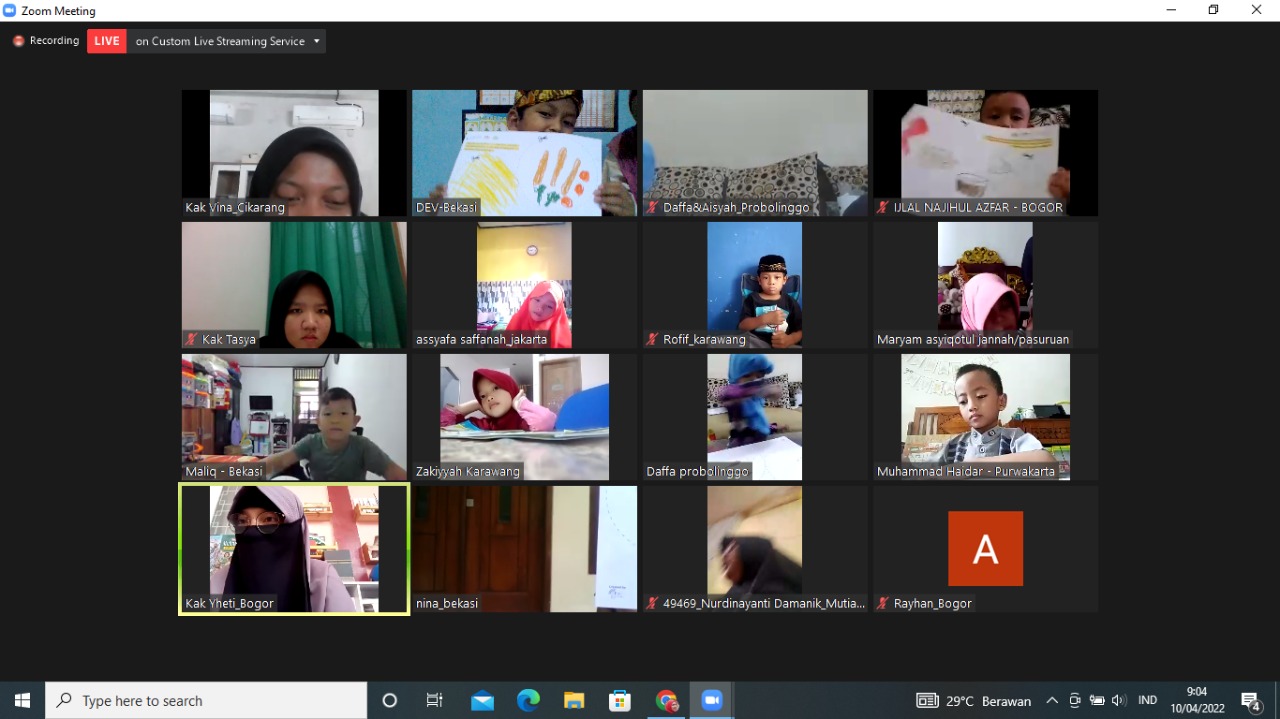Click the DEV-Bekasi participant video
1280x719 pixels.
[524, 152]
